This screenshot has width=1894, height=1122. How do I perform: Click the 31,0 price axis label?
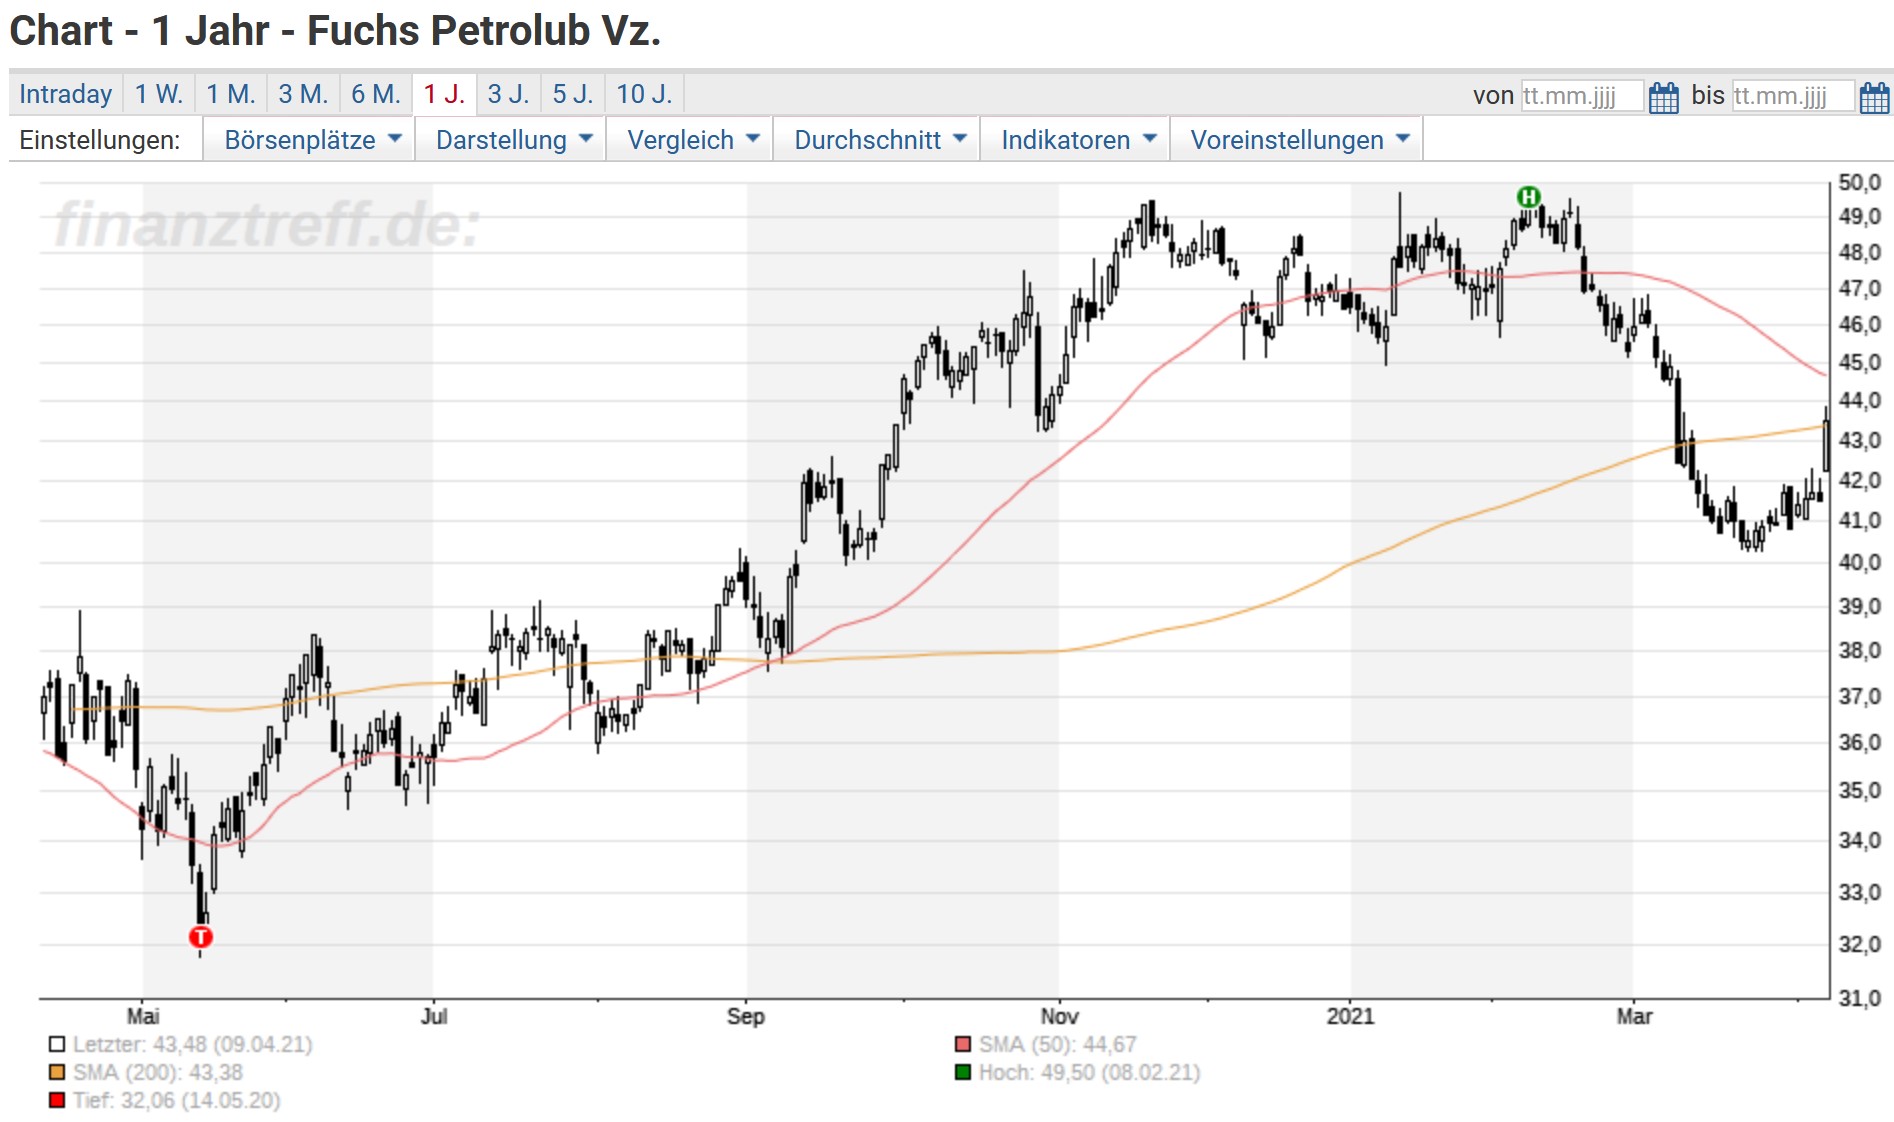(1860, 998)
